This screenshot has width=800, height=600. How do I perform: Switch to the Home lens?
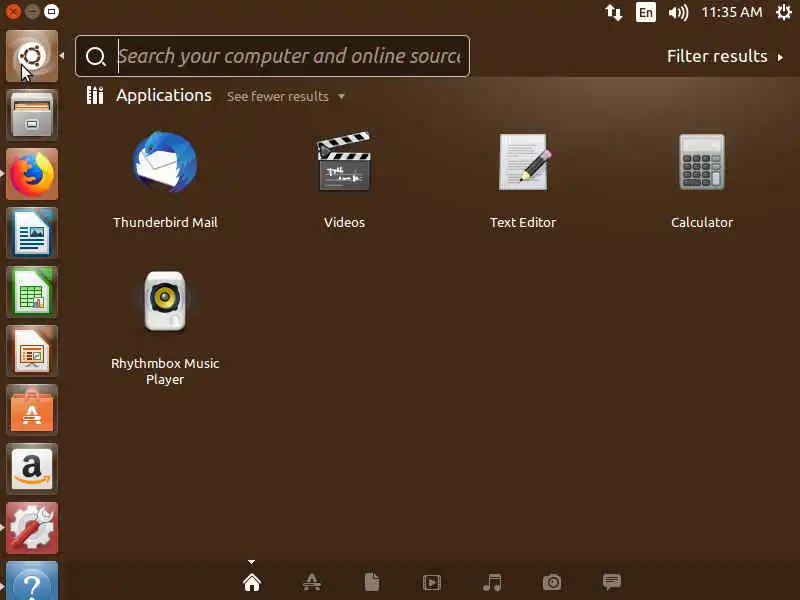click(252, 582)
